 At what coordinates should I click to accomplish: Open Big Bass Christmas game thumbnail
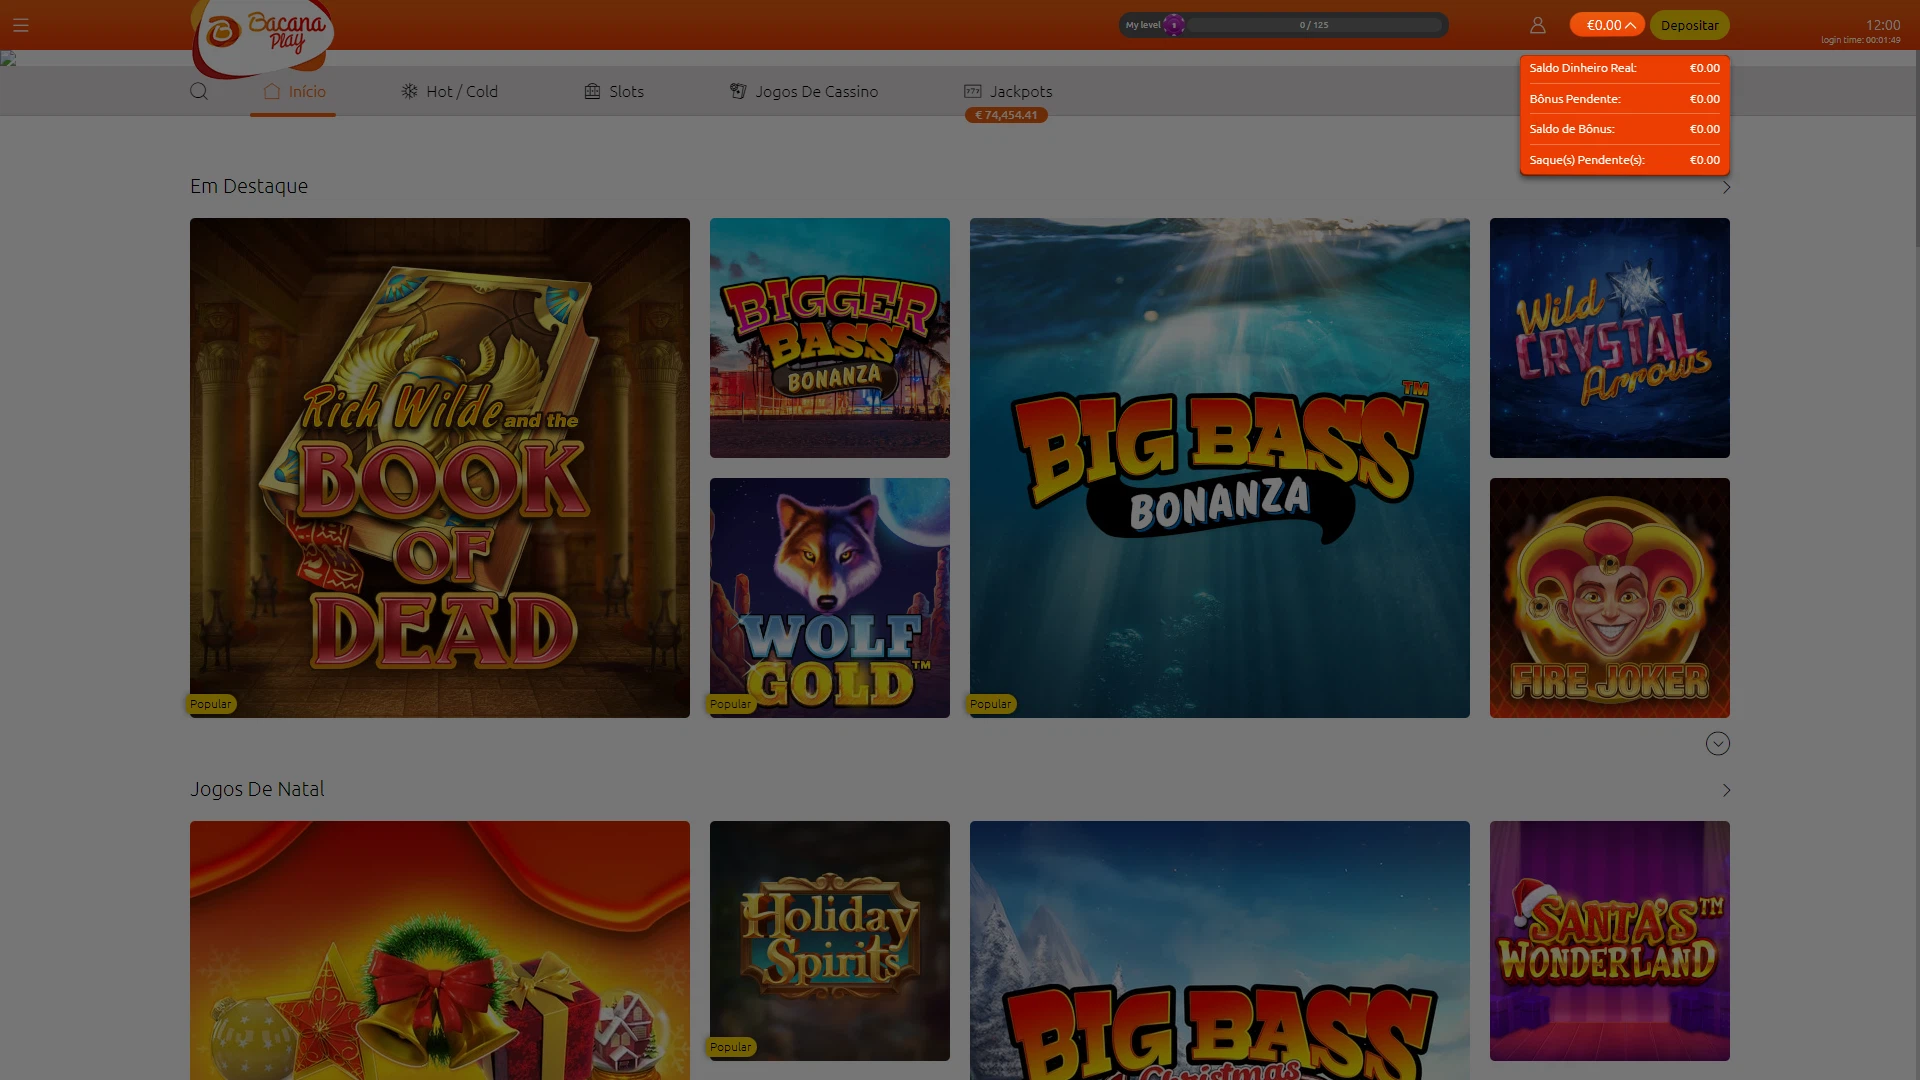[1220, 950]
